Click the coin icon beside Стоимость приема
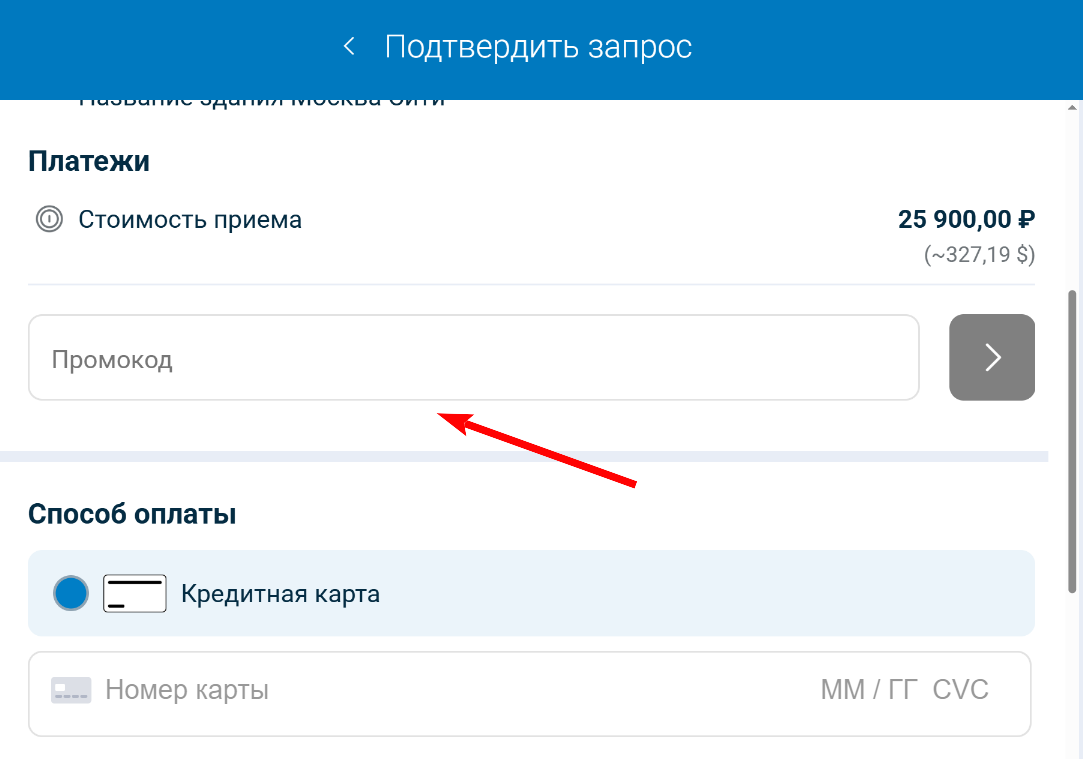This screenshot has width=1083, height=759. (x=49, y=219)
